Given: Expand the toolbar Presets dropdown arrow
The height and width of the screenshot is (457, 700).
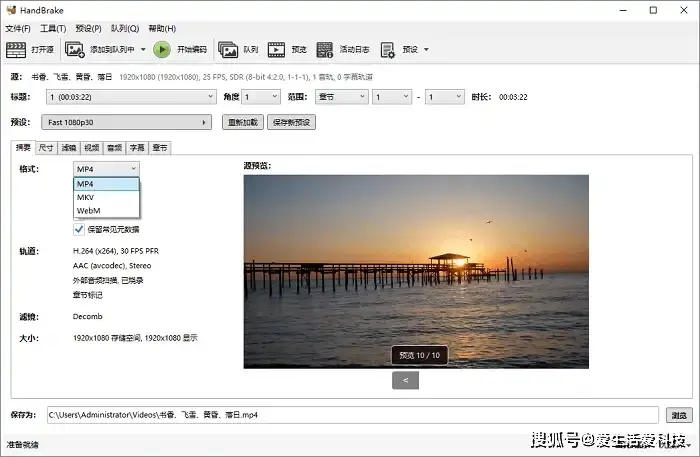Looking at the screenshot, I should point(426,50).
